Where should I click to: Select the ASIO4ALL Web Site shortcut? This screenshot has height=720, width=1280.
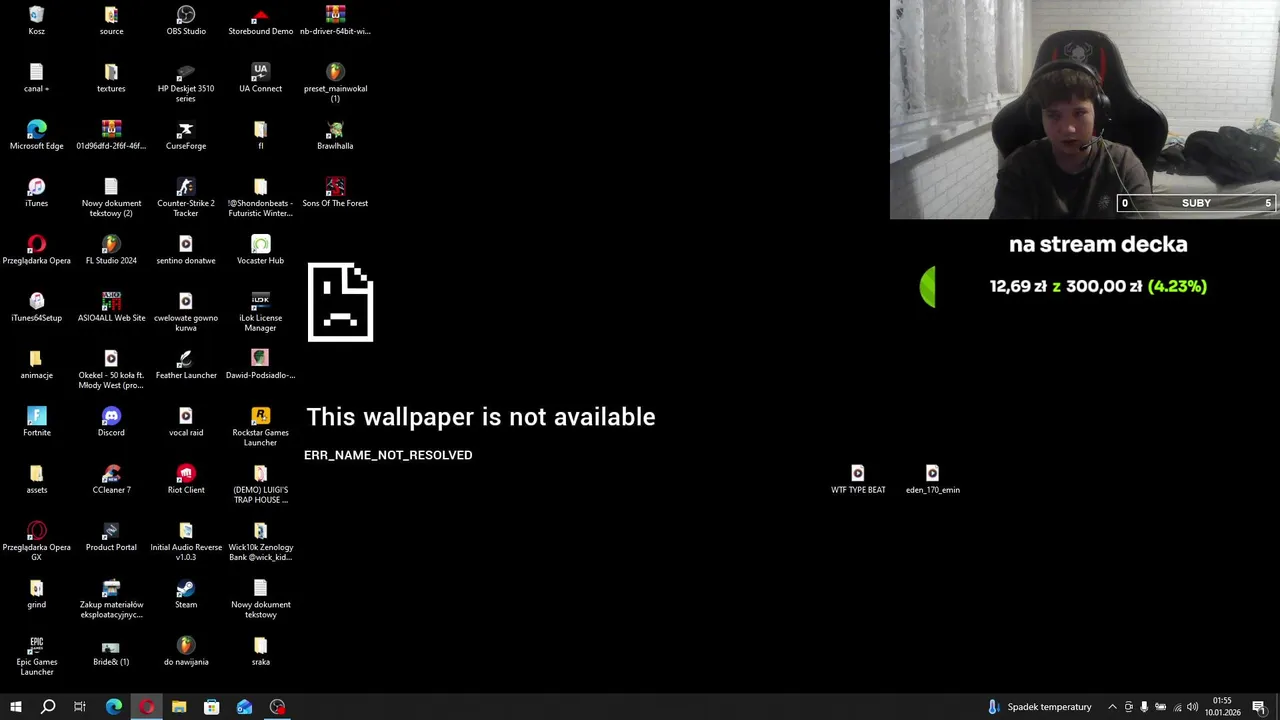coord(111,307)
